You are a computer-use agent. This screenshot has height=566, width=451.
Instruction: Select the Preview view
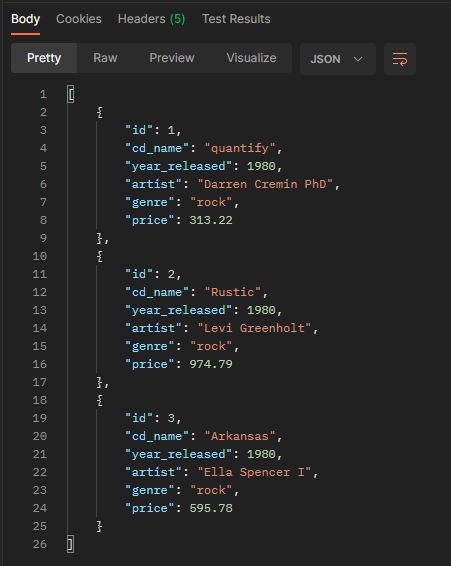[x=172, y=58]
